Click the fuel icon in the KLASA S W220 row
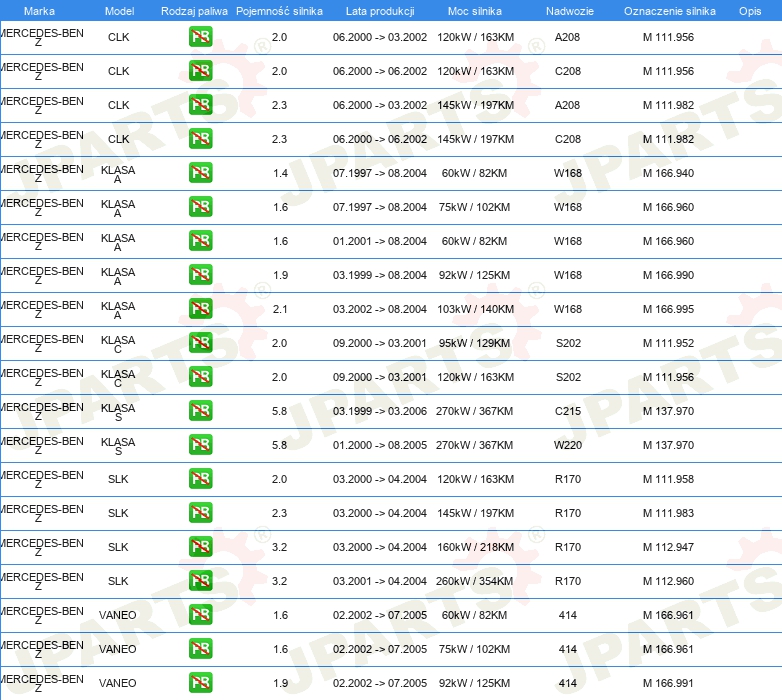The height and width of the screenshot is (700, 782). (x=200, y=444)
